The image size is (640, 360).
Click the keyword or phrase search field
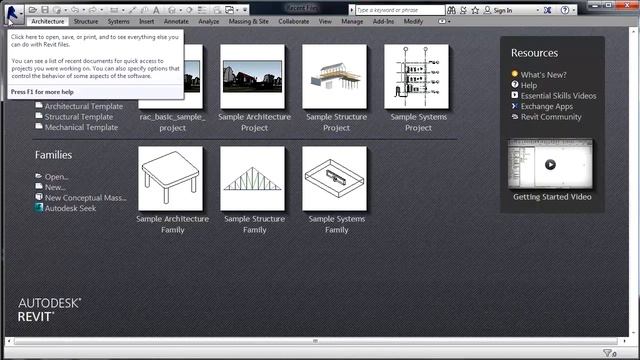click(x=400, y=10)
